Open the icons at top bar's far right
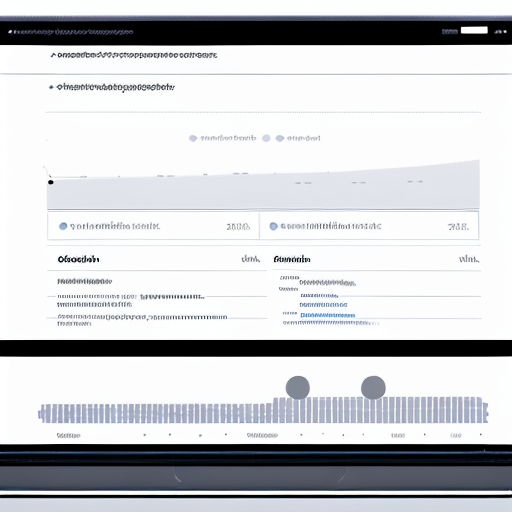Viewport: 512px width, 512px height. [x=500, y=32]
